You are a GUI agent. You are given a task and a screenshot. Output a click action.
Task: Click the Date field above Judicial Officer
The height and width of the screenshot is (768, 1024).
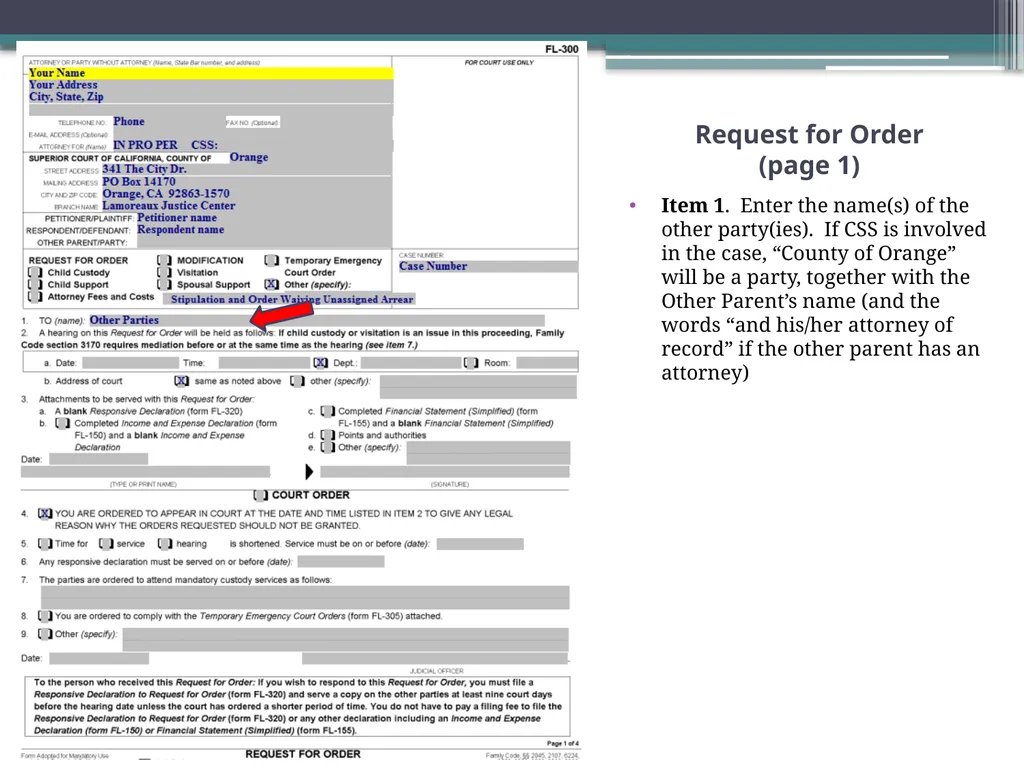pos(99,658)
